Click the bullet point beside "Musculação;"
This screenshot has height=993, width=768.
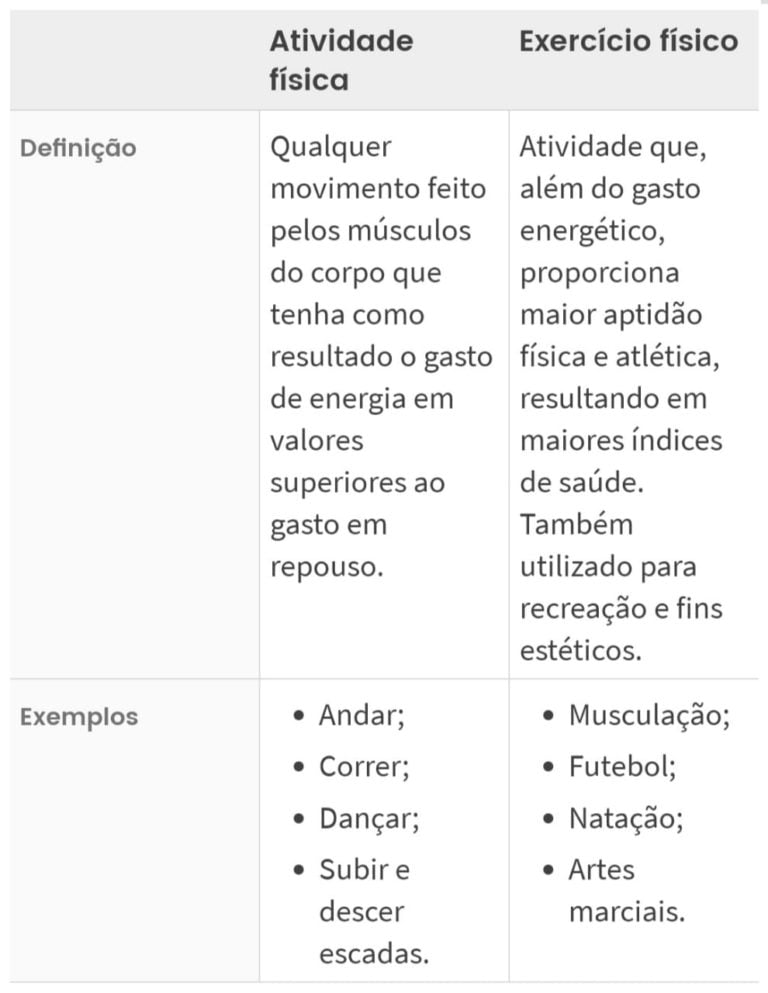(549, 716)
